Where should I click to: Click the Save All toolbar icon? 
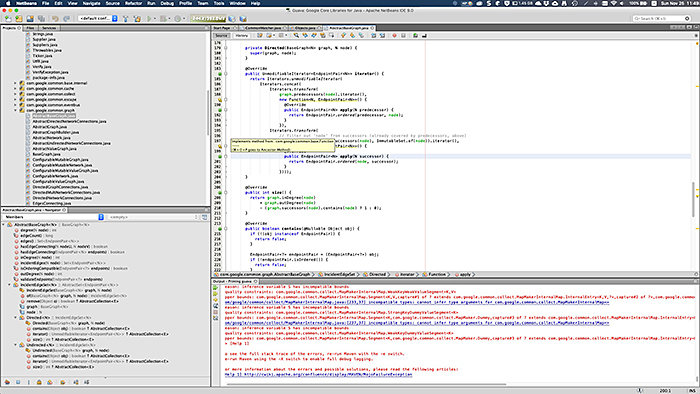(41, 19)
